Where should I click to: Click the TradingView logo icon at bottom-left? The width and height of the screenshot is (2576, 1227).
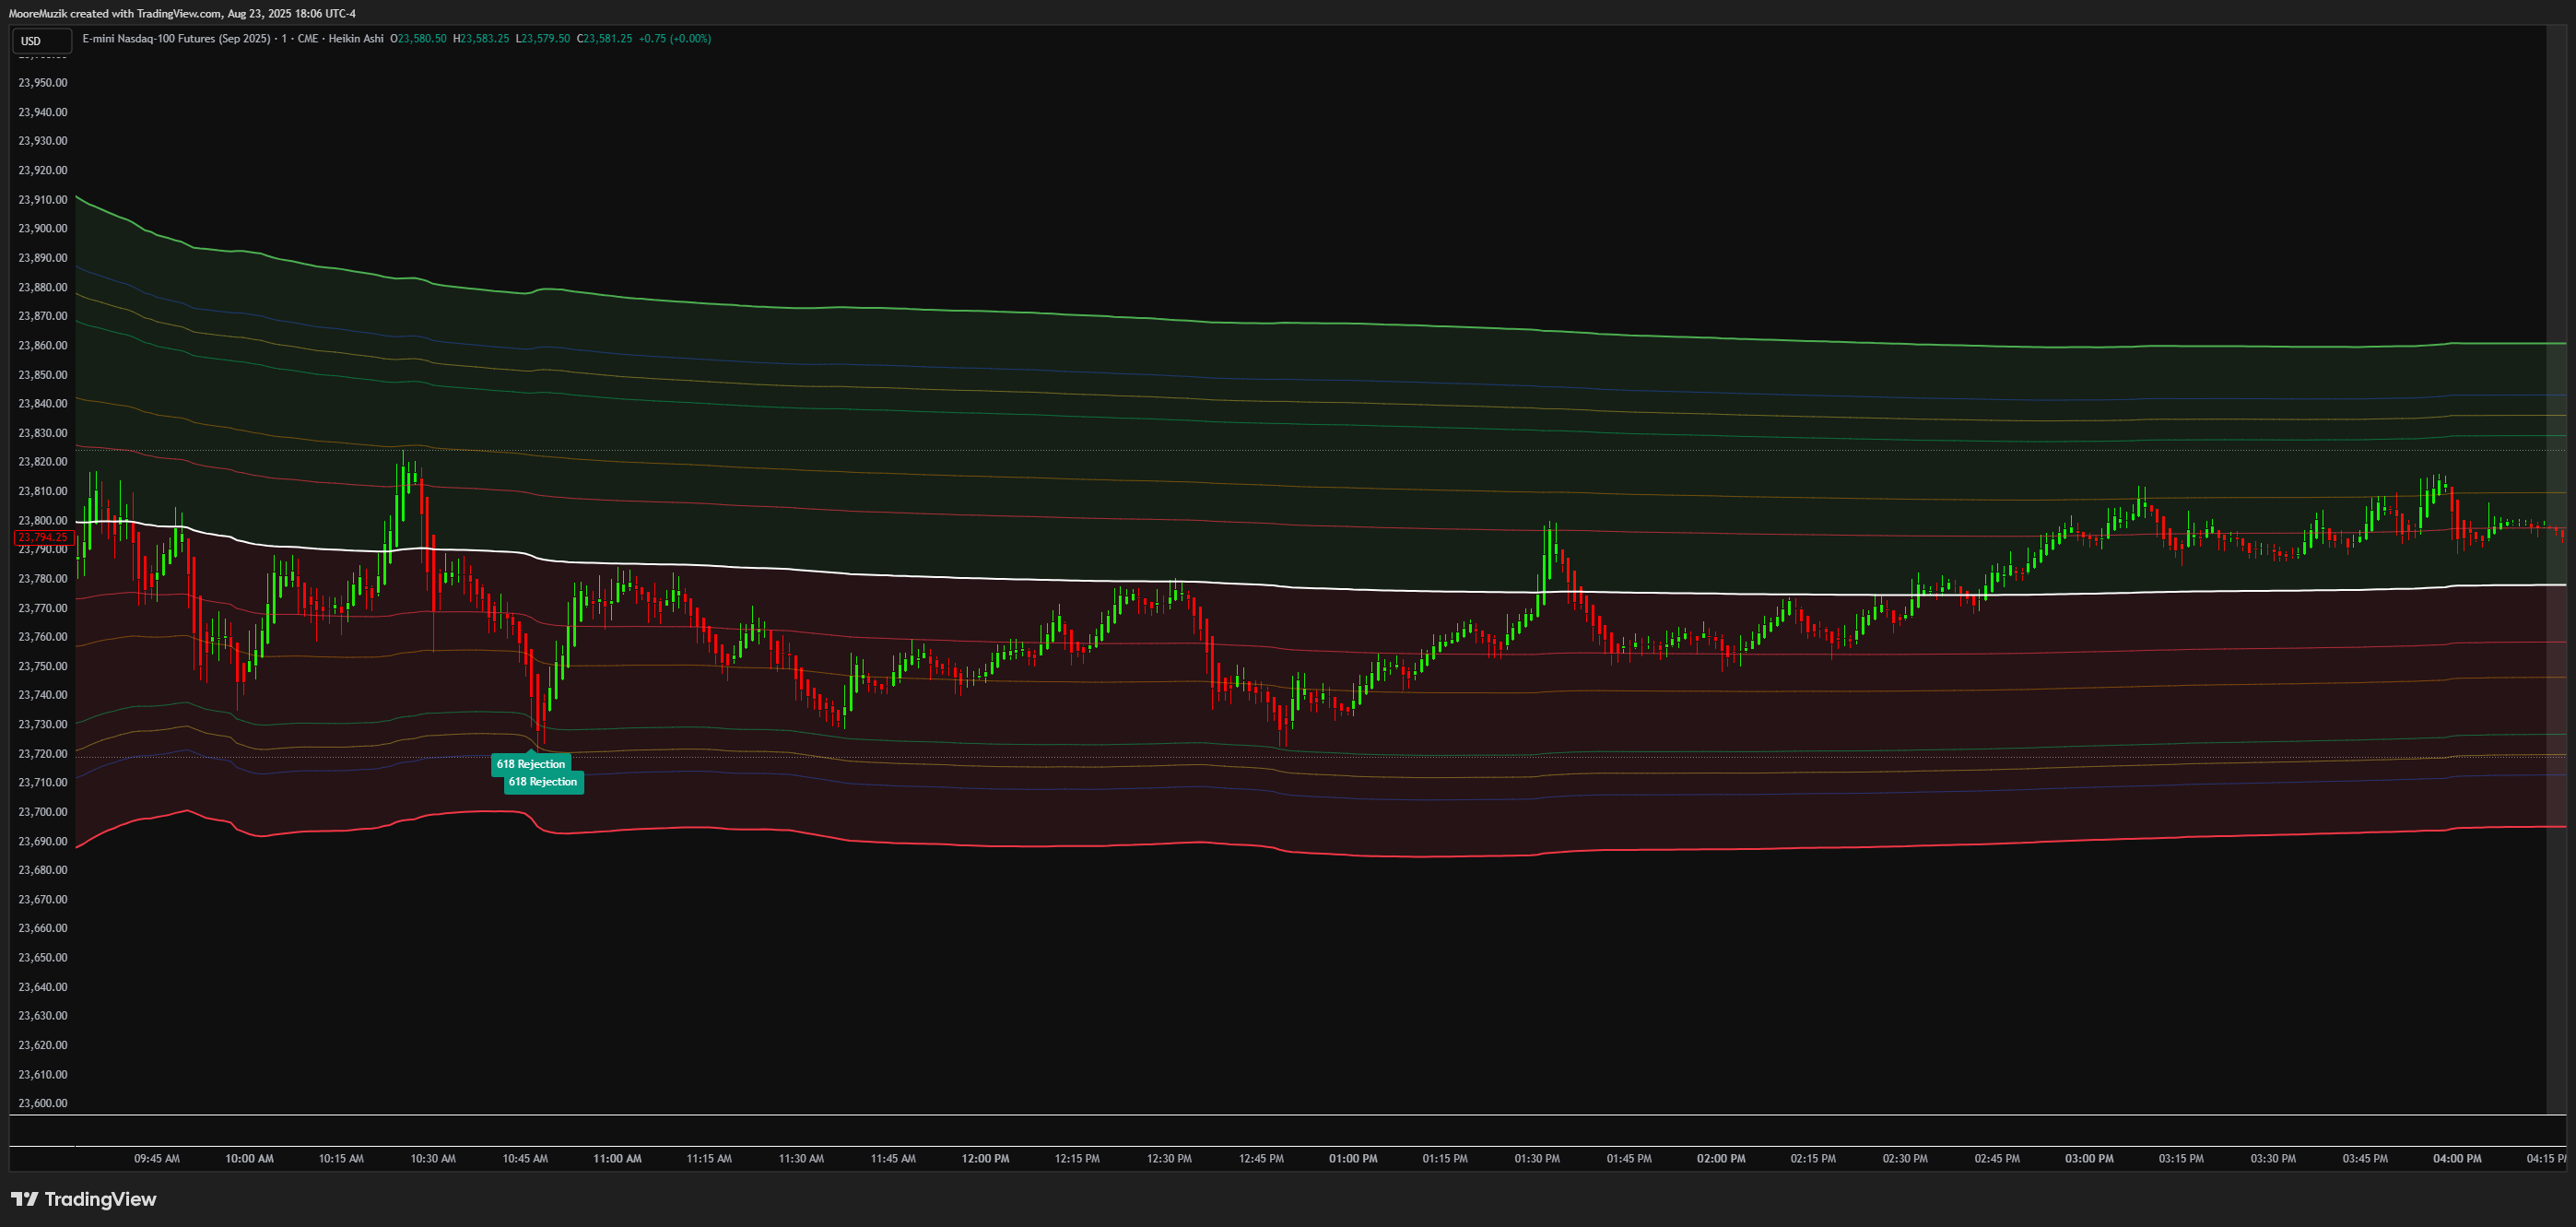click(24, 1198)
